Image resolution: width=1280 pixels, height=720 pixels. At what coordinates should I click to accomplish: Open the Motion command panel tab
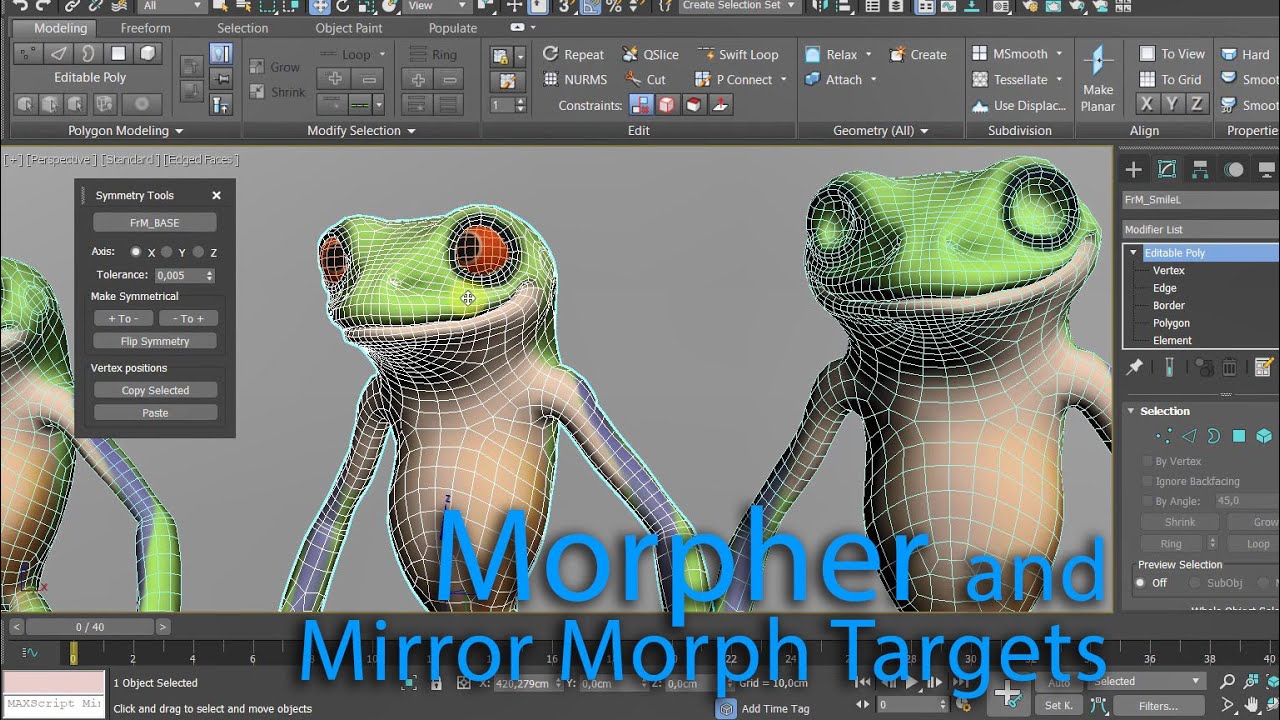tap(1234, 169)
